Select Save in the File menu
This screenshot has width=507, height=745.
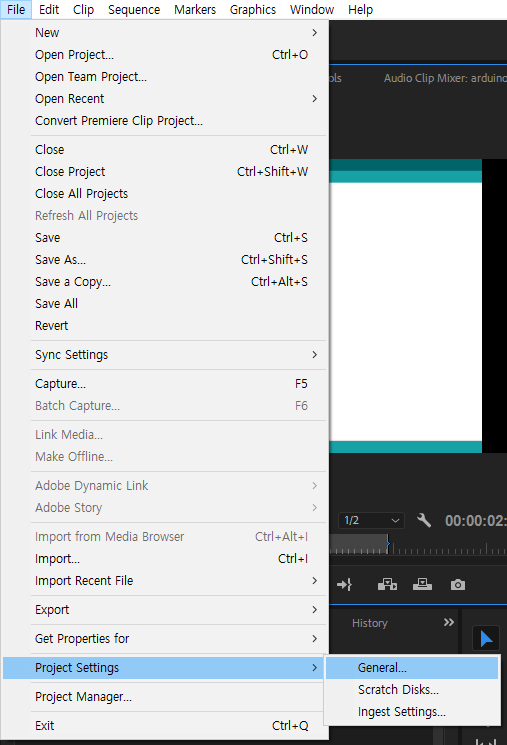click(x=164, y=238)
